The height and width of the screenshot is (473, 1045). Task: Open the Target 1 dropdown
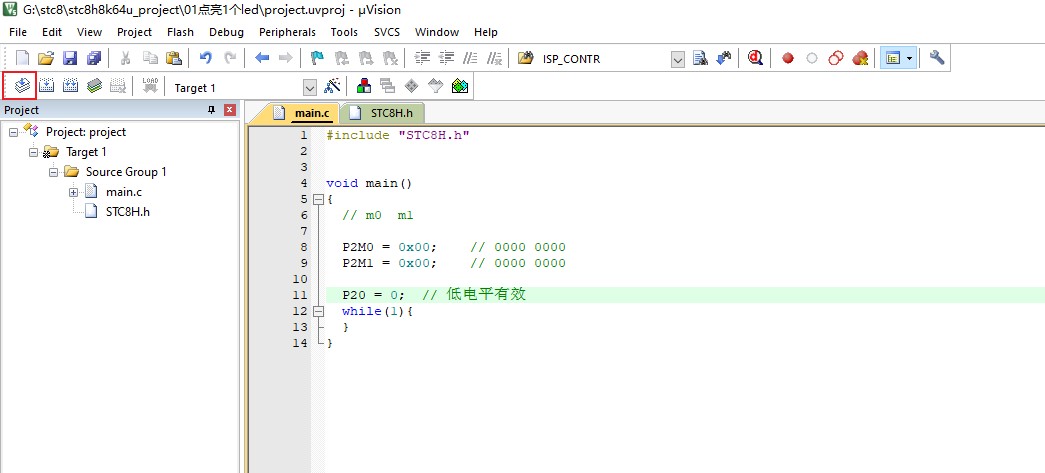[310, 88]
